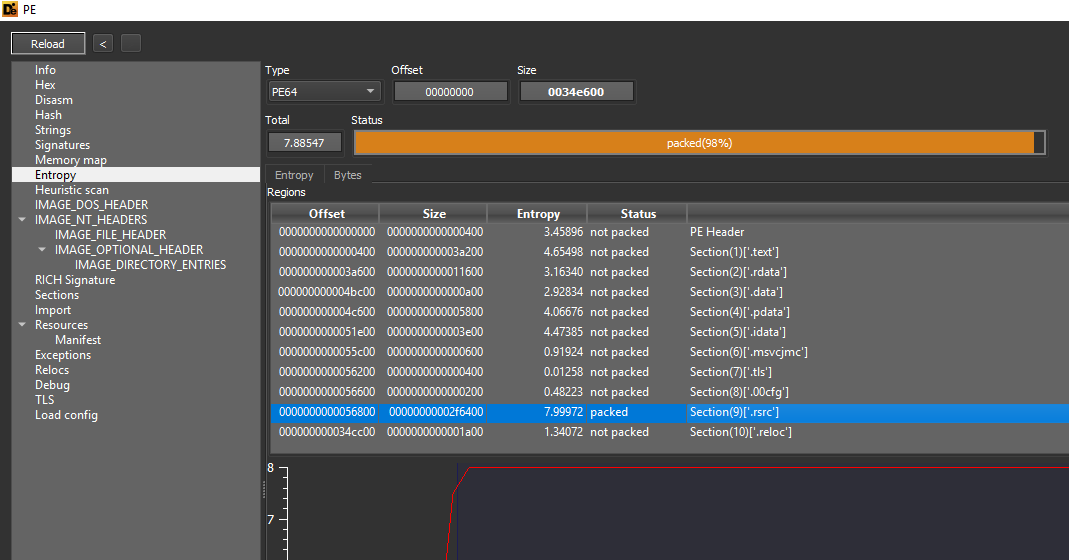The height and width of the screenshot is (560, 1069).
Task: Sort regions by the Entropy column header
Action: pyautogui.click(x=538, y=213)
